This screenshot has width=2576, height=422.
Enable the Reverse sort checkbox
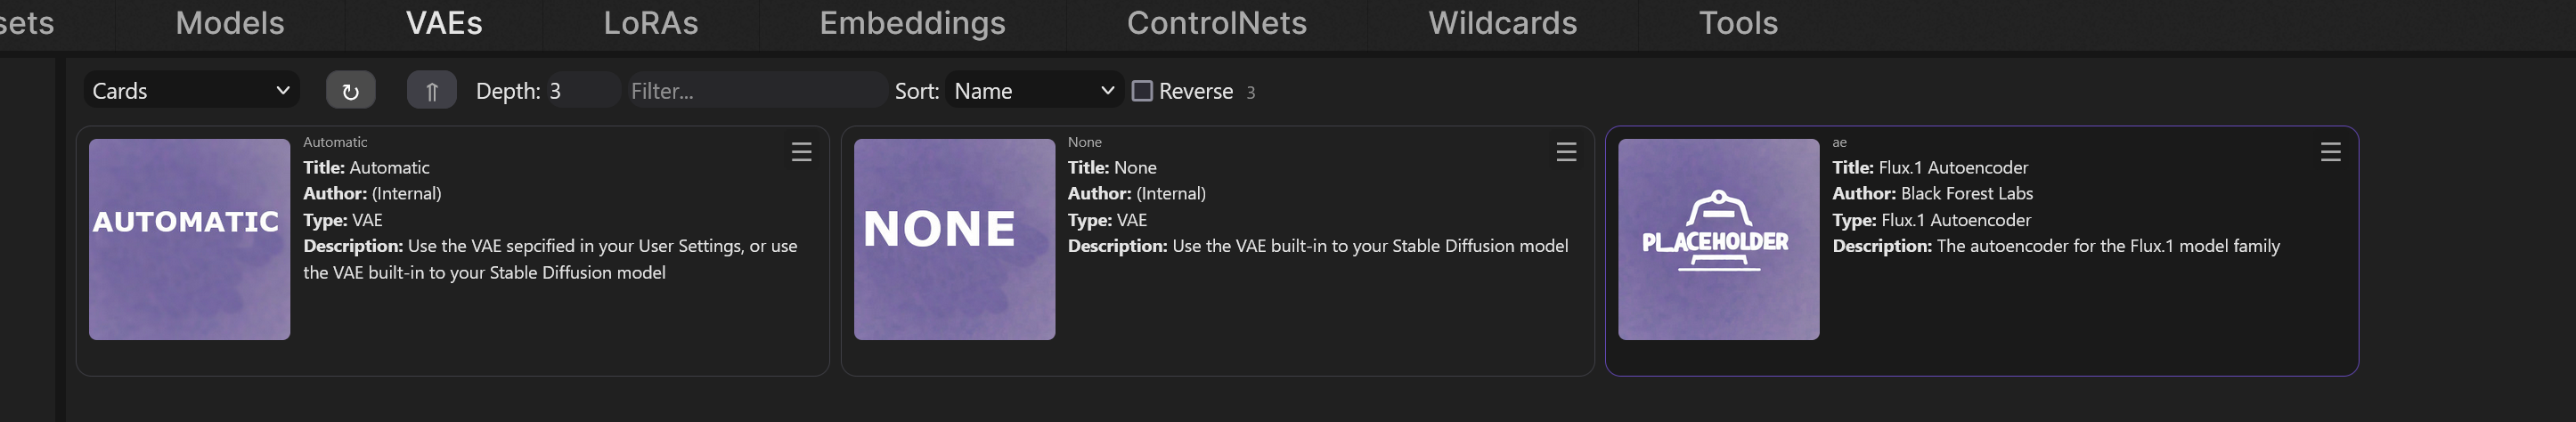(x=1141, y=91)
